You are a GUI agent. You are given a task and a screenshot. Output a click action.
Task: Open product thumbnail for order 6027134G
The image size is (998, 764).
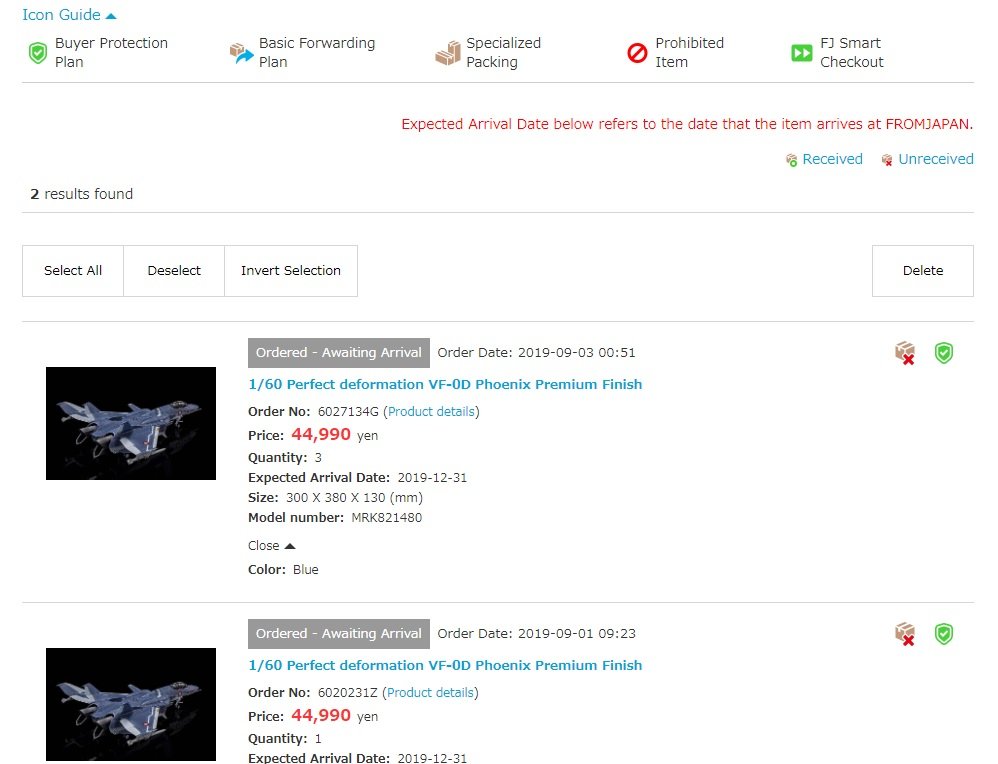coord(130,423)
